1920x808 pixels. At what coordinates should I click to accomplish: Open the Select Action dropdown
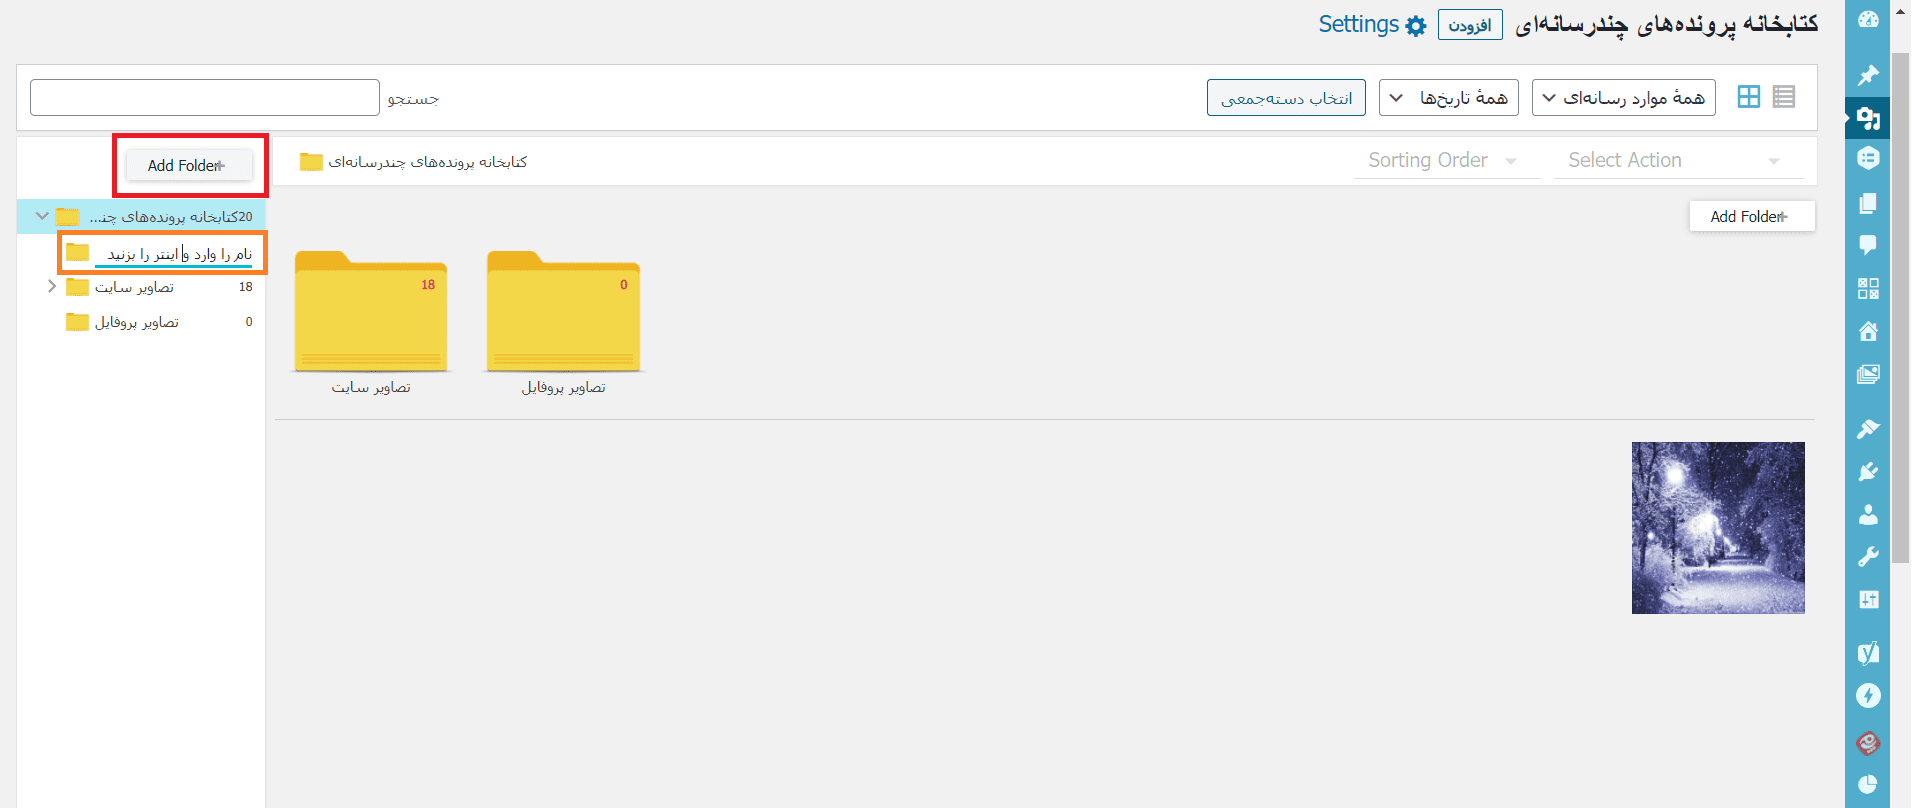[x=1675, y=161]
